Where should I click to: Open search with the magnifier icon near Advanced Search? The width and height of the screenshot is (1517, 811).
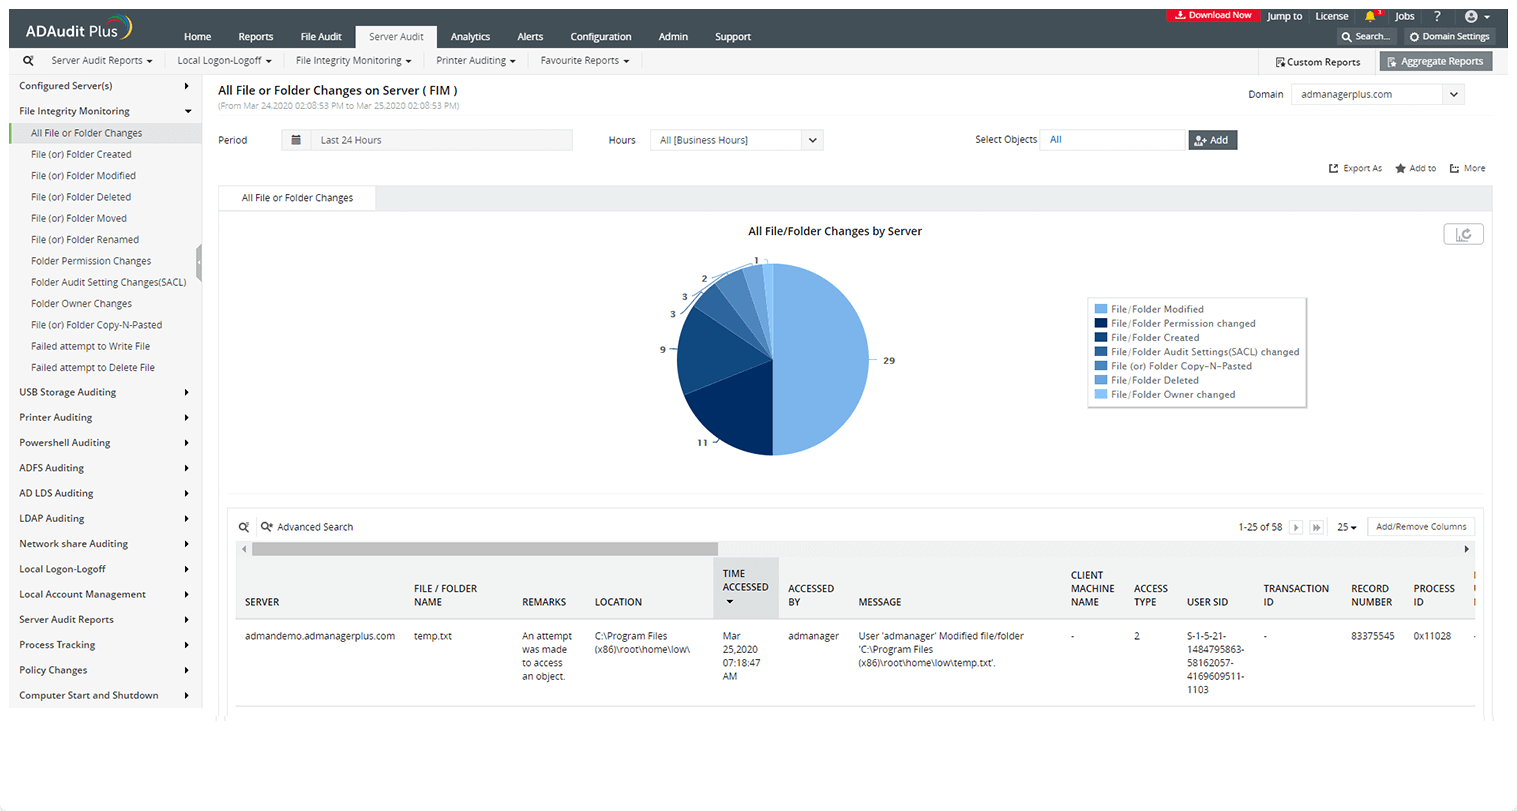(243, 527)
